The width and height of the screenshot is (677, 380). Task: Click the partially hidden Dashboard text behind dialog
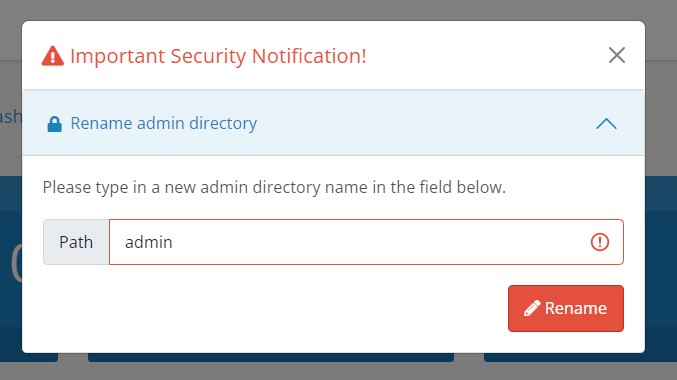[10, 117]
